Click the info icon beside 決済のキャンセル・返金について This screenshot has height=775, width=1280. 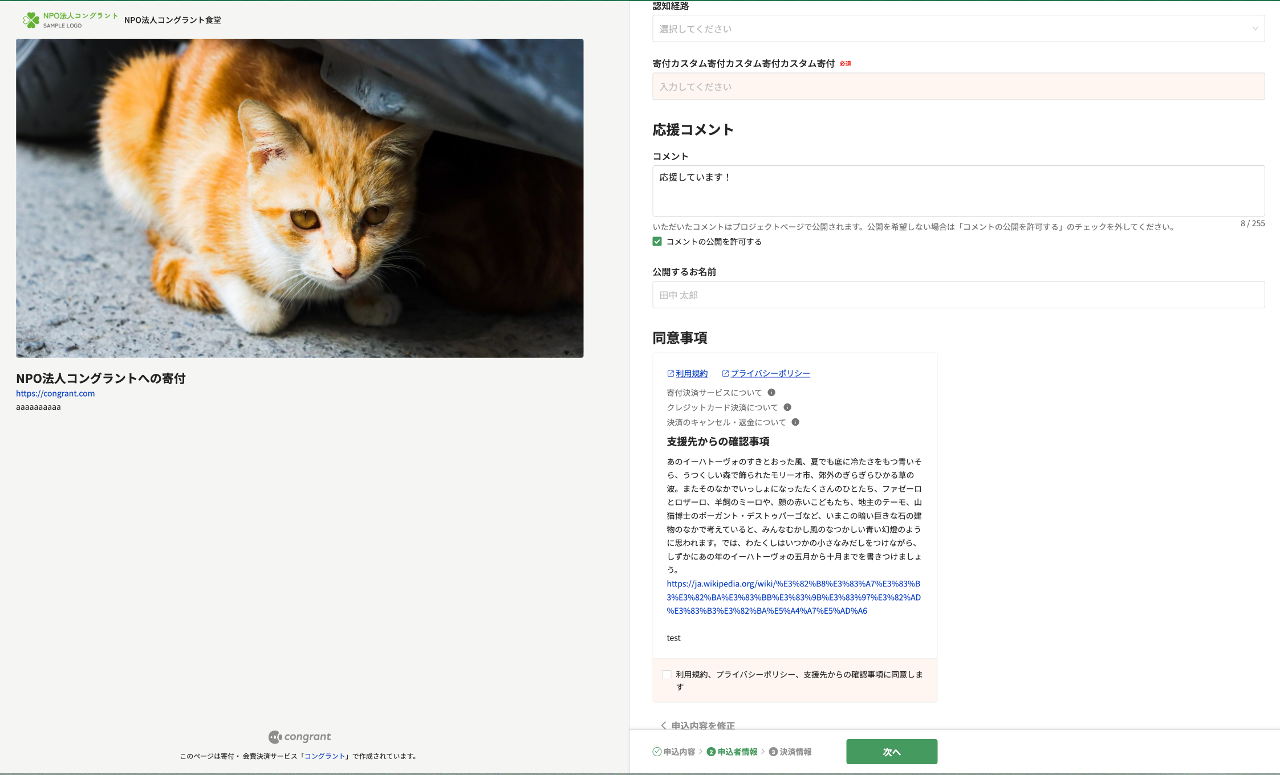795,422
